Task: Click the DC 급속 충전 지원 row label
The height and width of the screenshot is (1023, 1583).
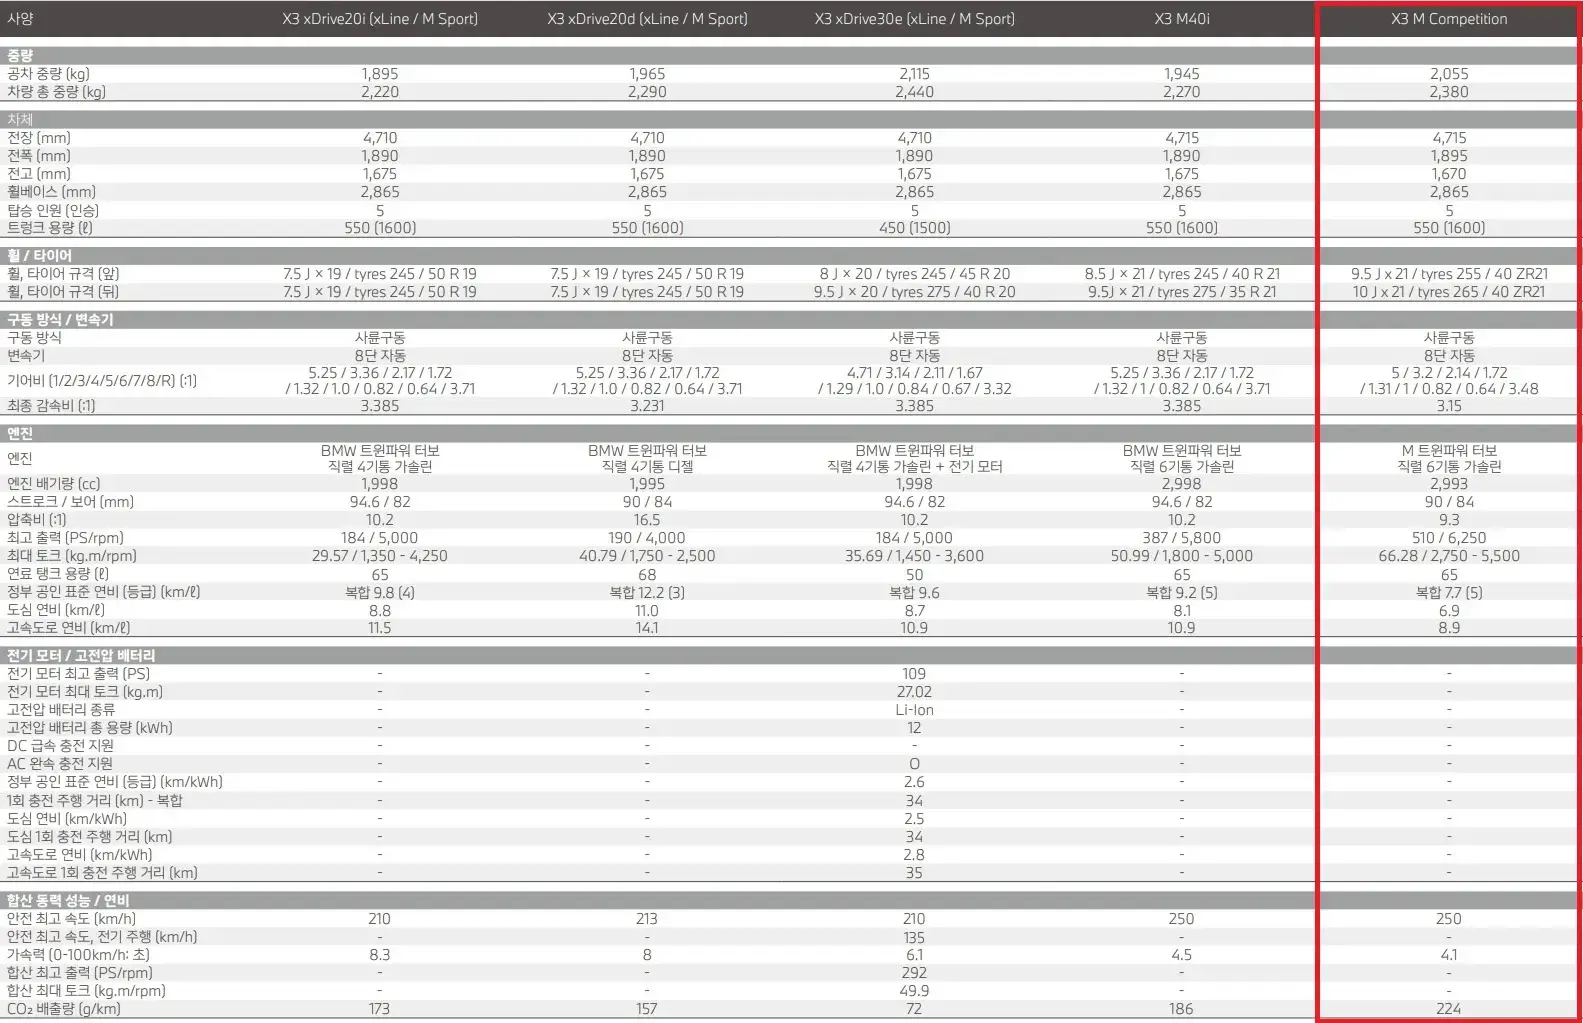Action: pos(60,746)
